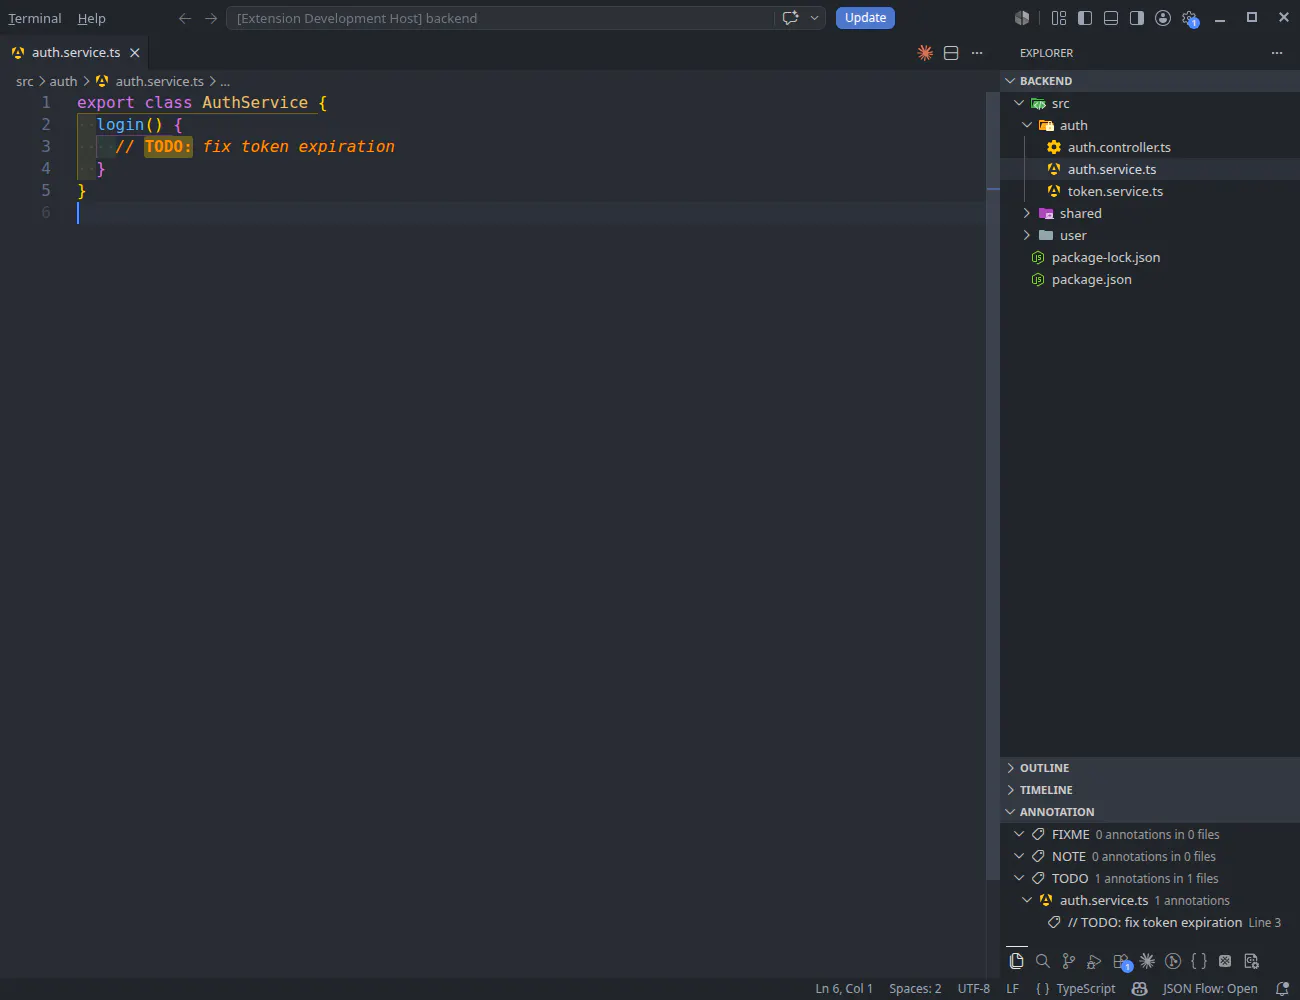1300x1000 pixels.
Task: Click the src breadcrumb
Action: pos(24,81)
